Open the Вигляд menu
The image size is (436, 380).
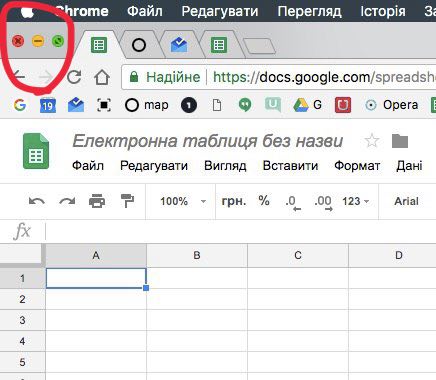tap(225, 166)
